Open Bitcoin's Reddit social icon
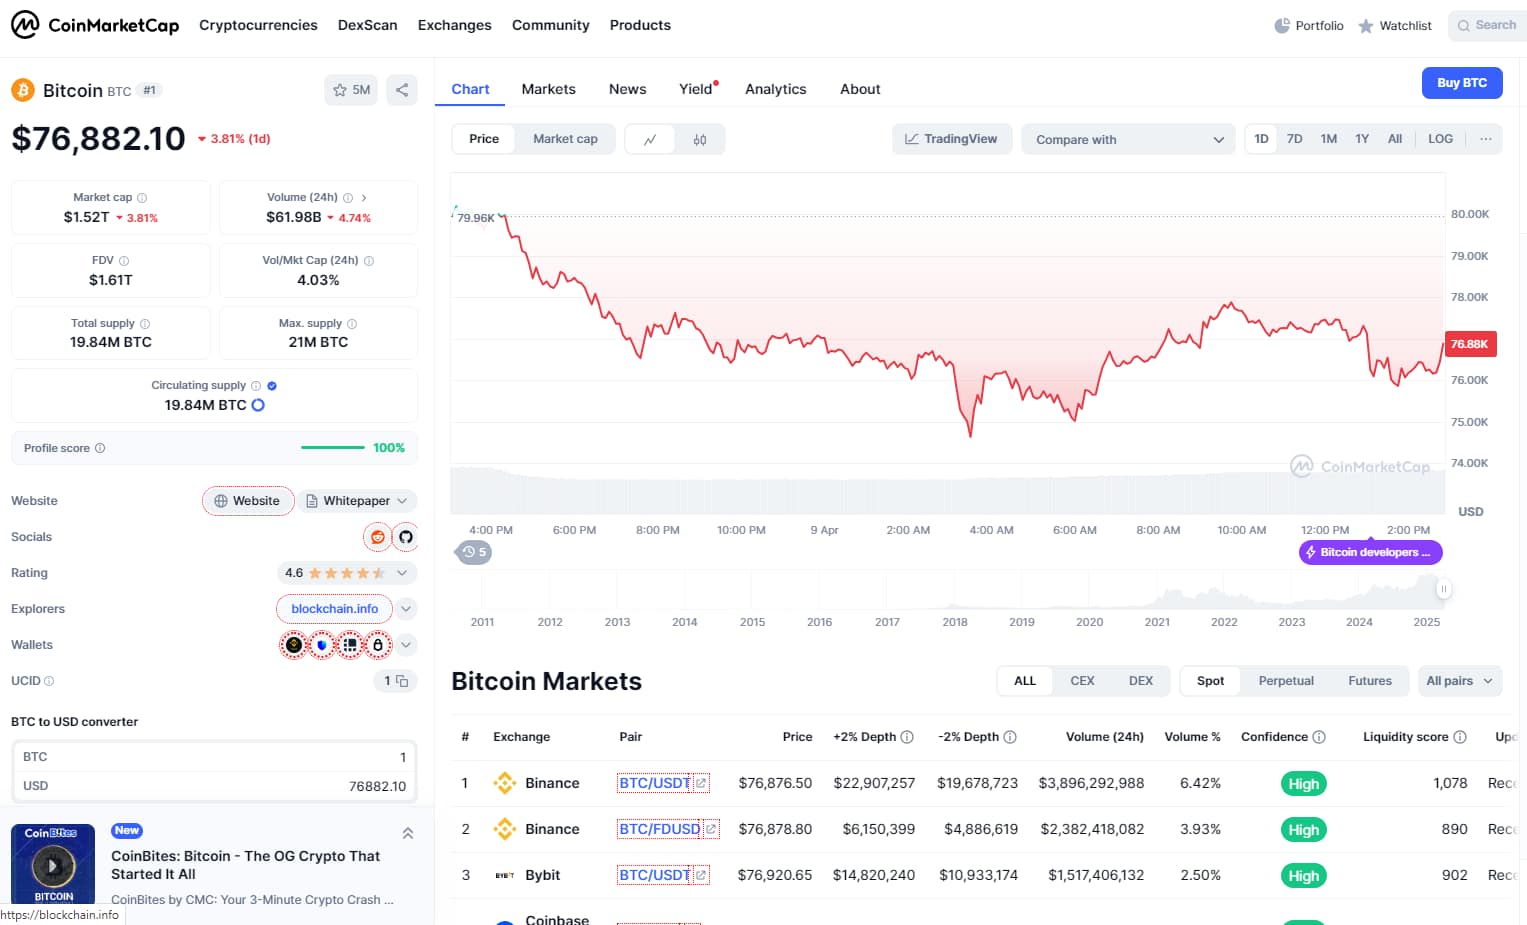The image size is (1527, 925). (x=377, y=537)
